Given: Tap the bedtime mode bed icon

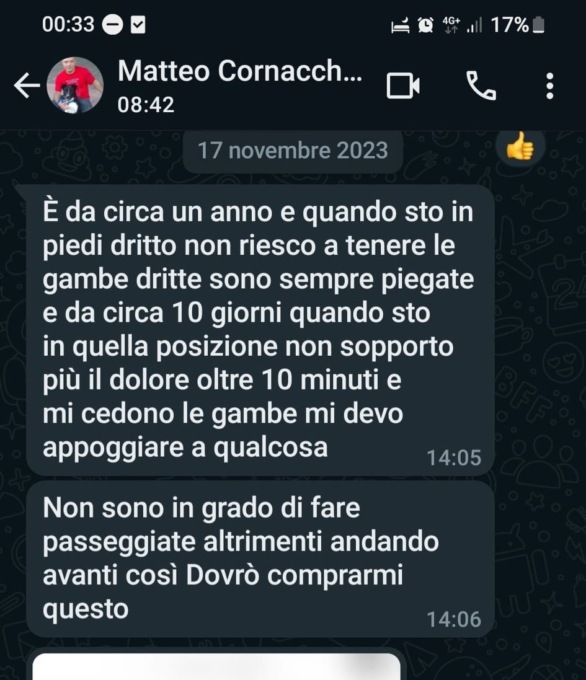Looking at the screenshot, I should (x=400, y=25).
